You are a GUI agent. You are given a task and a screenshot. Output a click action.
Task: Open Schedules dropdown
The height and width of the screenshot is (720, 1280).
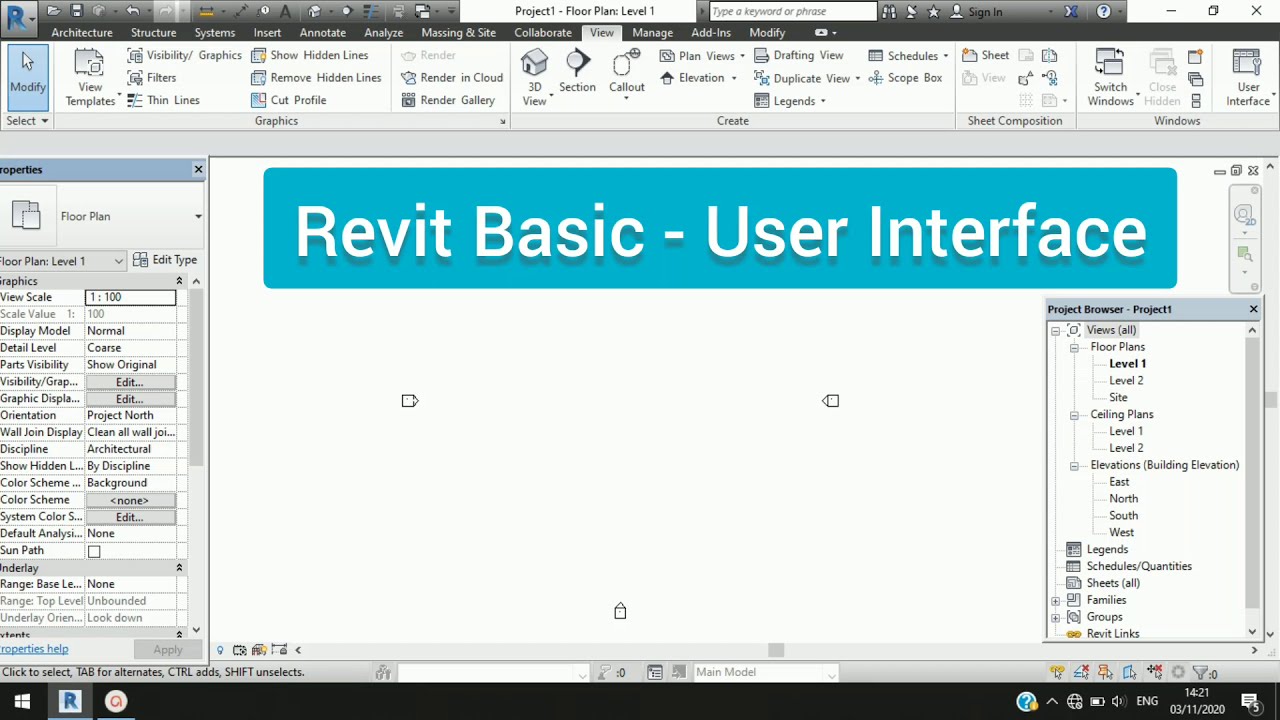click(x=908, y=55)
